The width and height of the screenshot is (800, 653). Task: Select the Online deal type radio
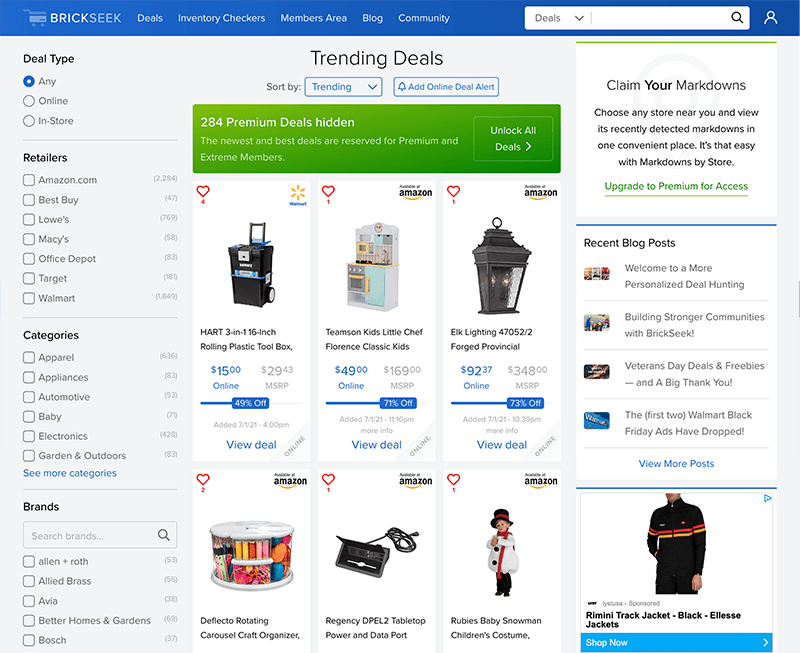[29, 101]
